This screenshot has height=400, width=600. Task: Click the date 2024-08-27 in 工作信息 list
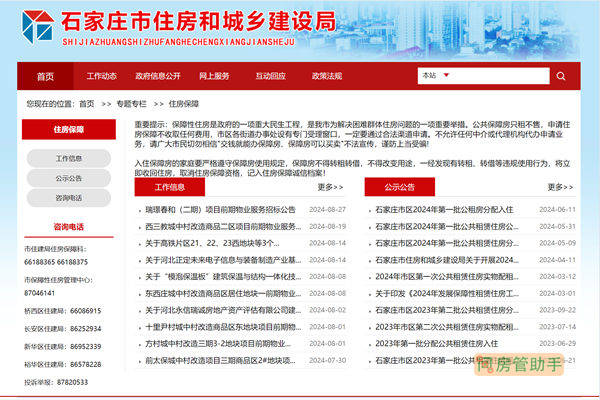point(327,210)
